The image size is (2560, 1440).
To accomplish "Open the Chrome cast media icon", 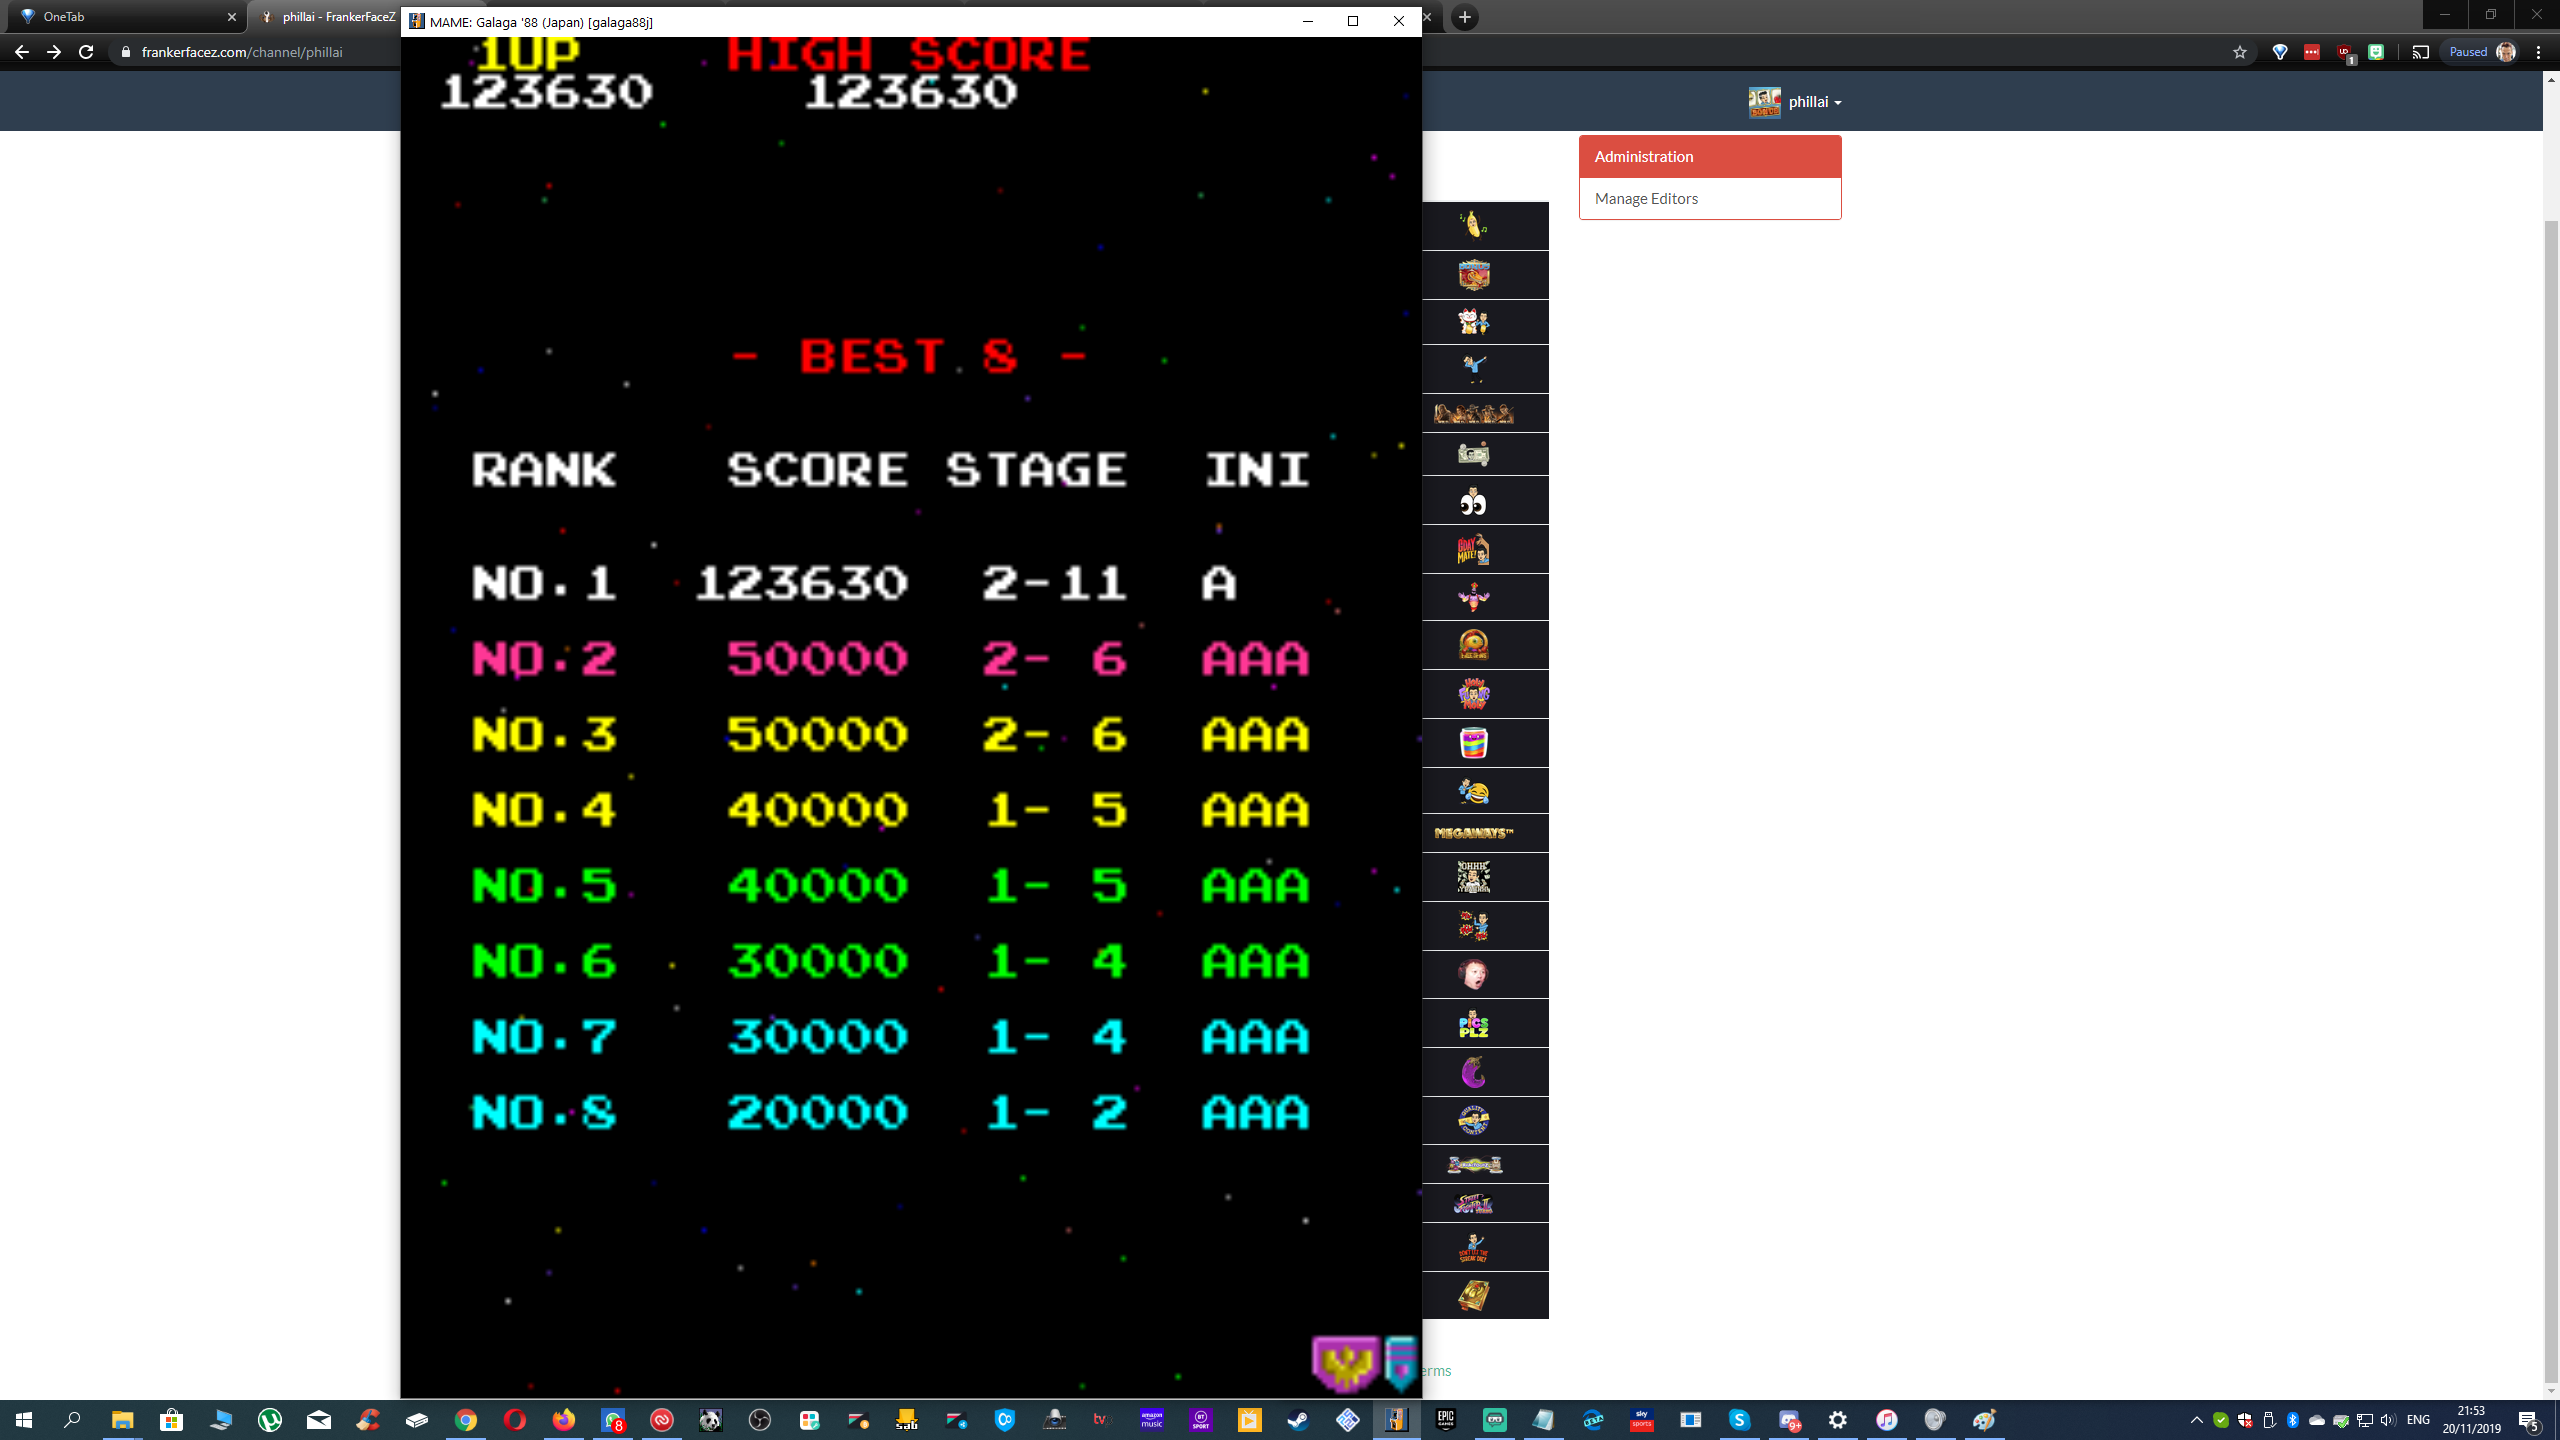I will [x=2421, y=52].
